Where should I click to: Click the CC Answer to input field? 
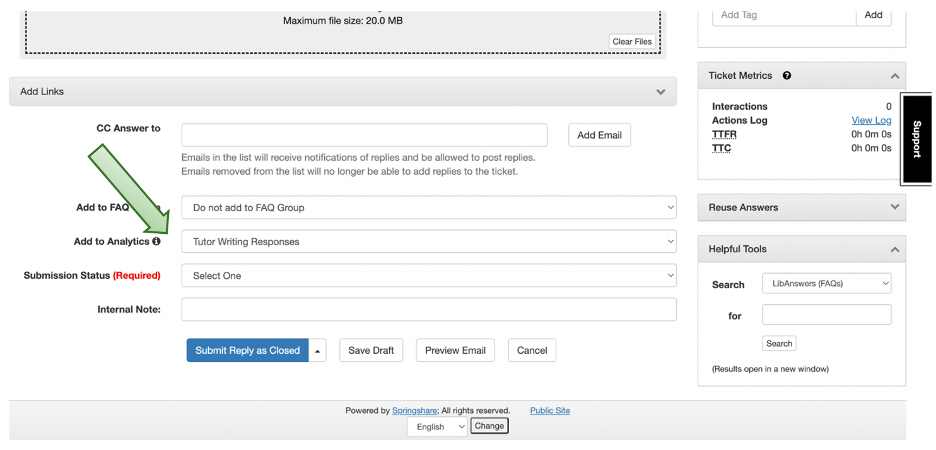click(x=364, y=135)
